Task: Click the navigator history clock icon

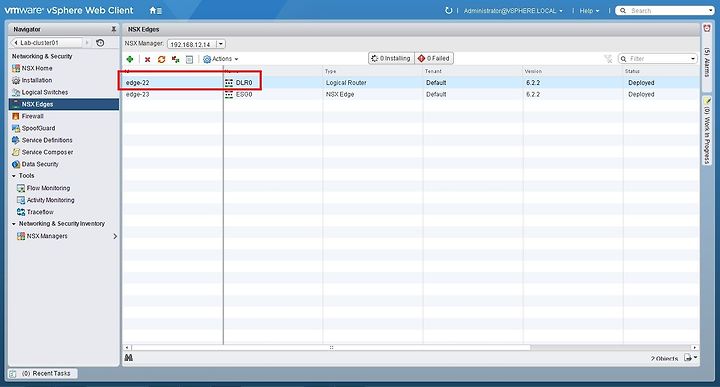Action: click(100, 43)
